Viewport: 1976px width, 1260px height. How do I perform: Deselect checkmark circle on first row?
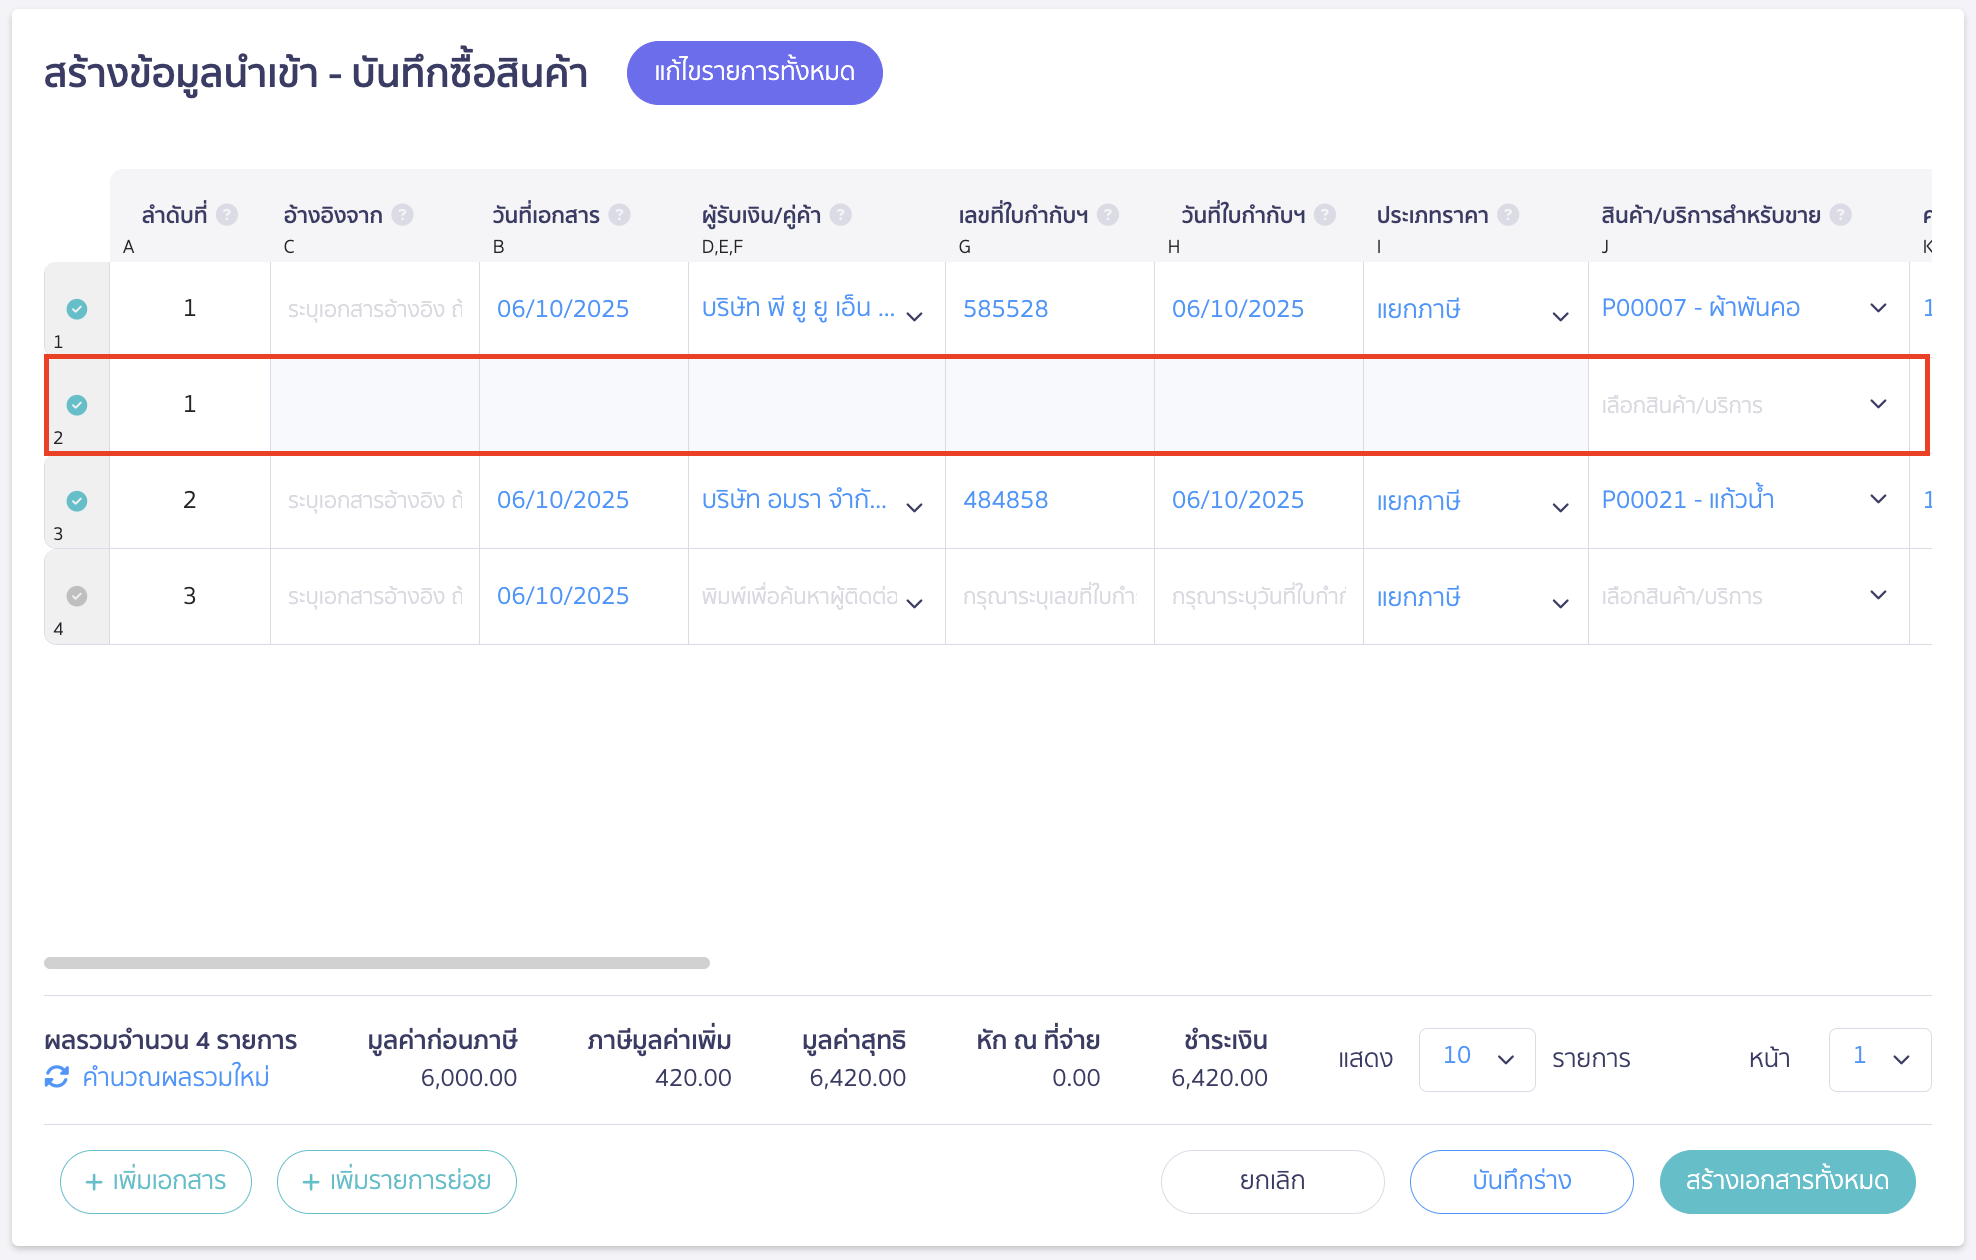click(x=75, y=308)
